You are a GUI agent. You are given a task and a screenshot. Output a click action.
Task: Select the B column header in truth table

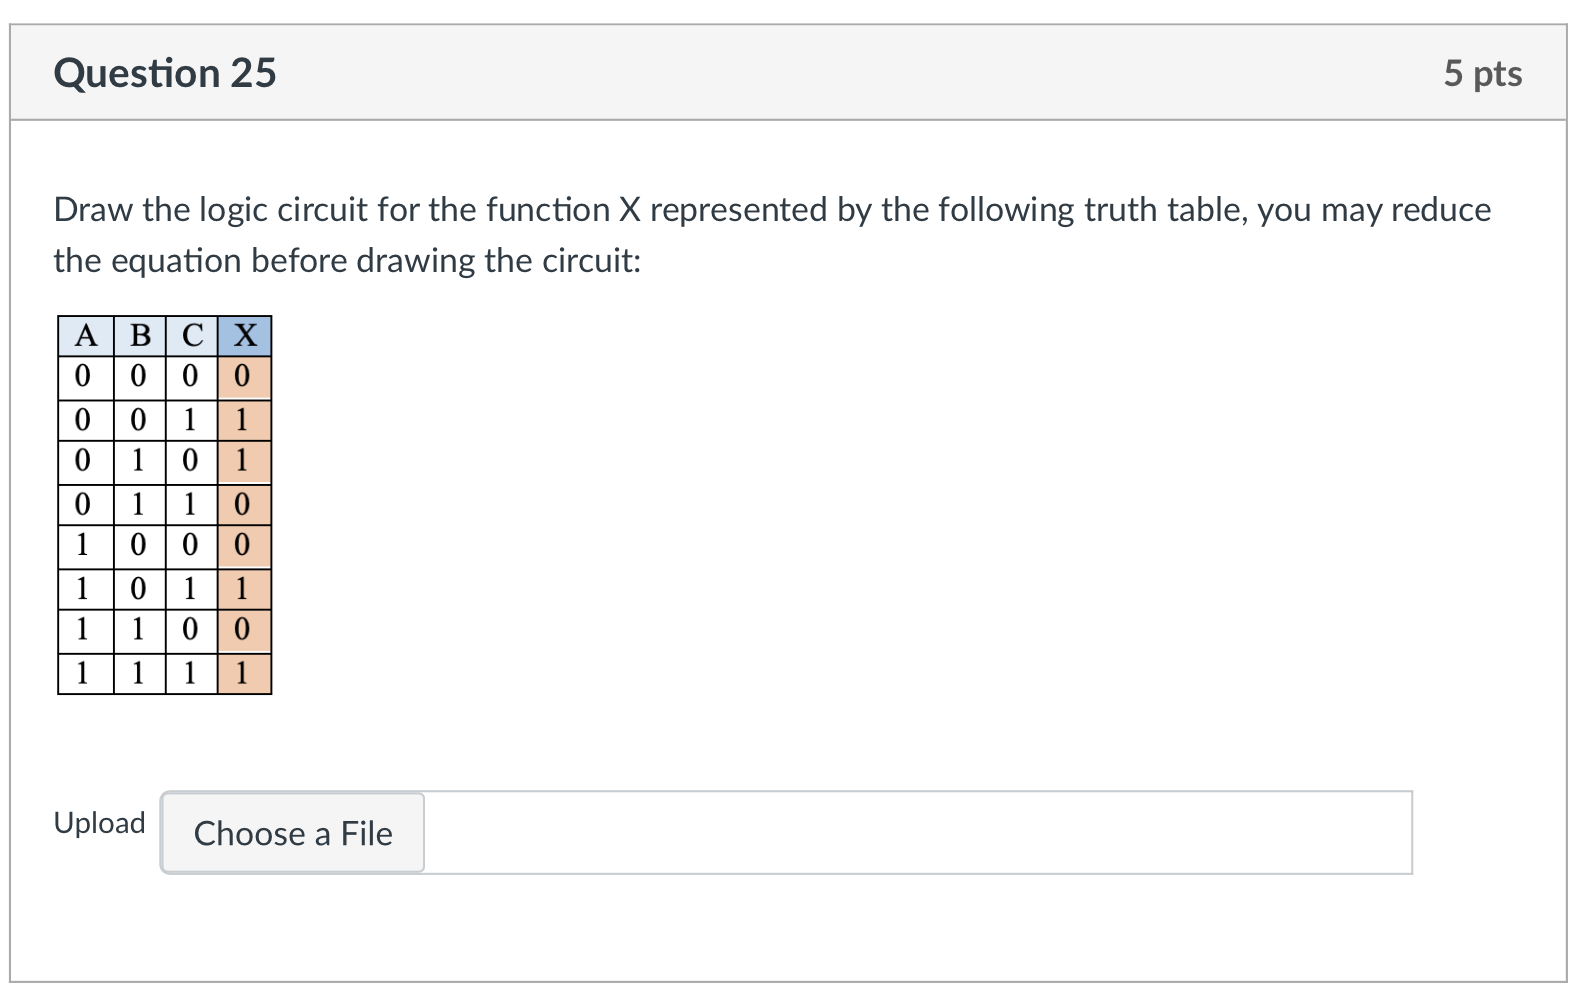140,336
